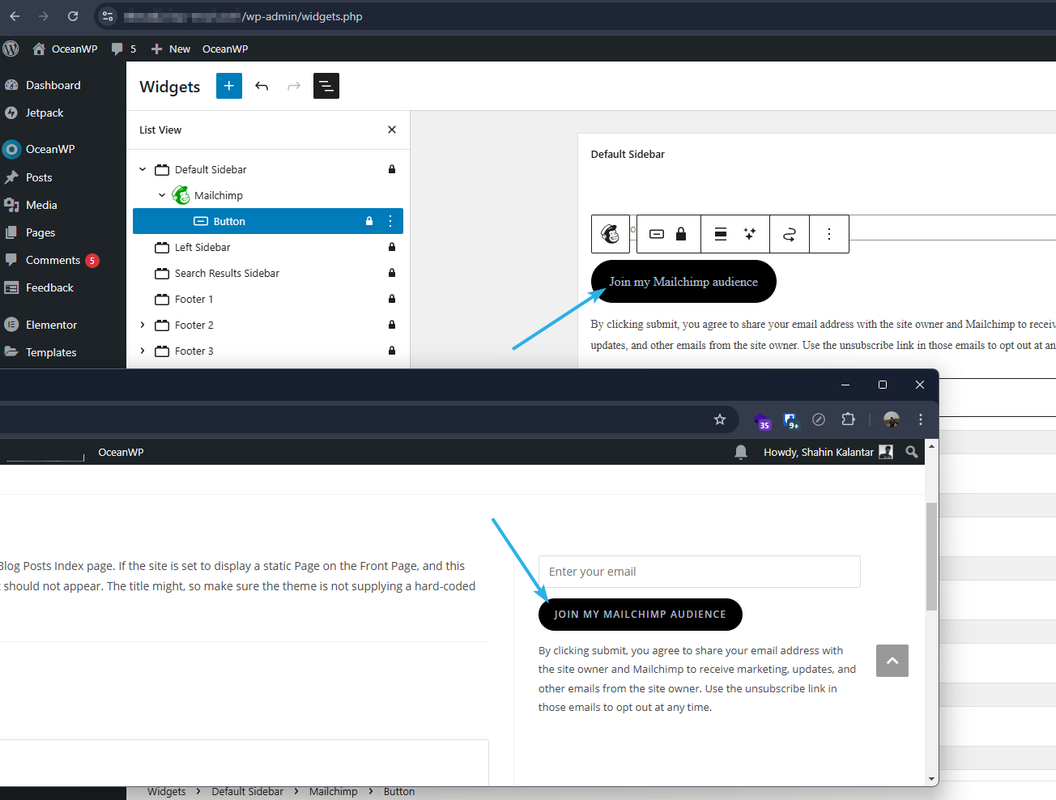This screenshot has width=1056, height=800.
Task: Expand Footer 3 in list view
Action: [x=142, y=351]
